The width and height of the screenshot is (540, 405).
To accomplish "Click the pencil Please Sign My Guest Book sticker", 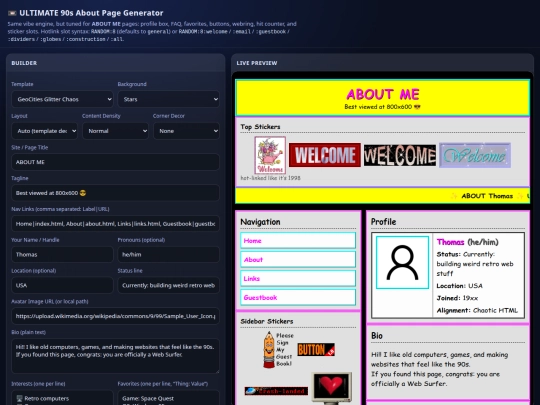I will [278, 350].
